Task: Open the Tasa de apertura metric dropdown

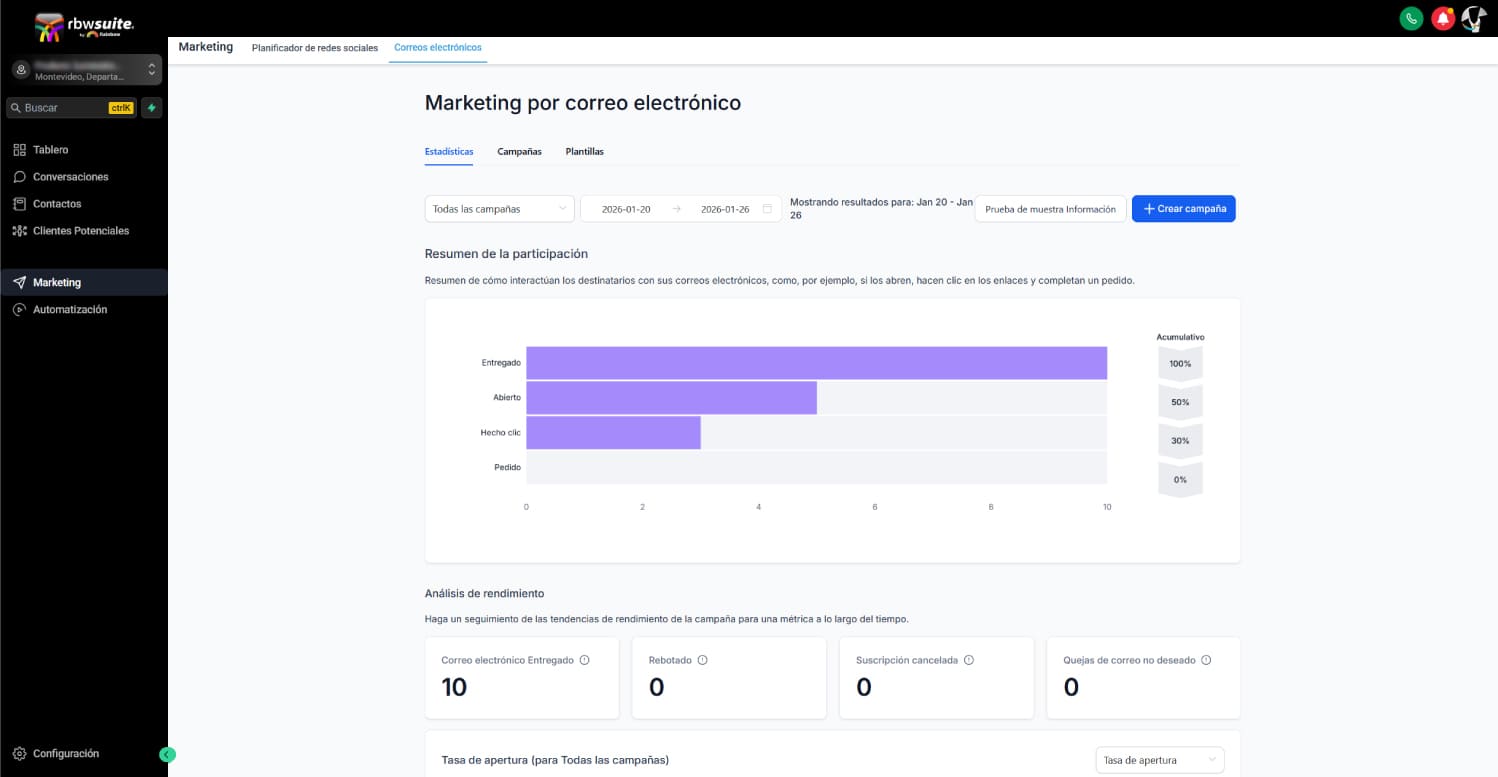Action: tap(1160, 761)
